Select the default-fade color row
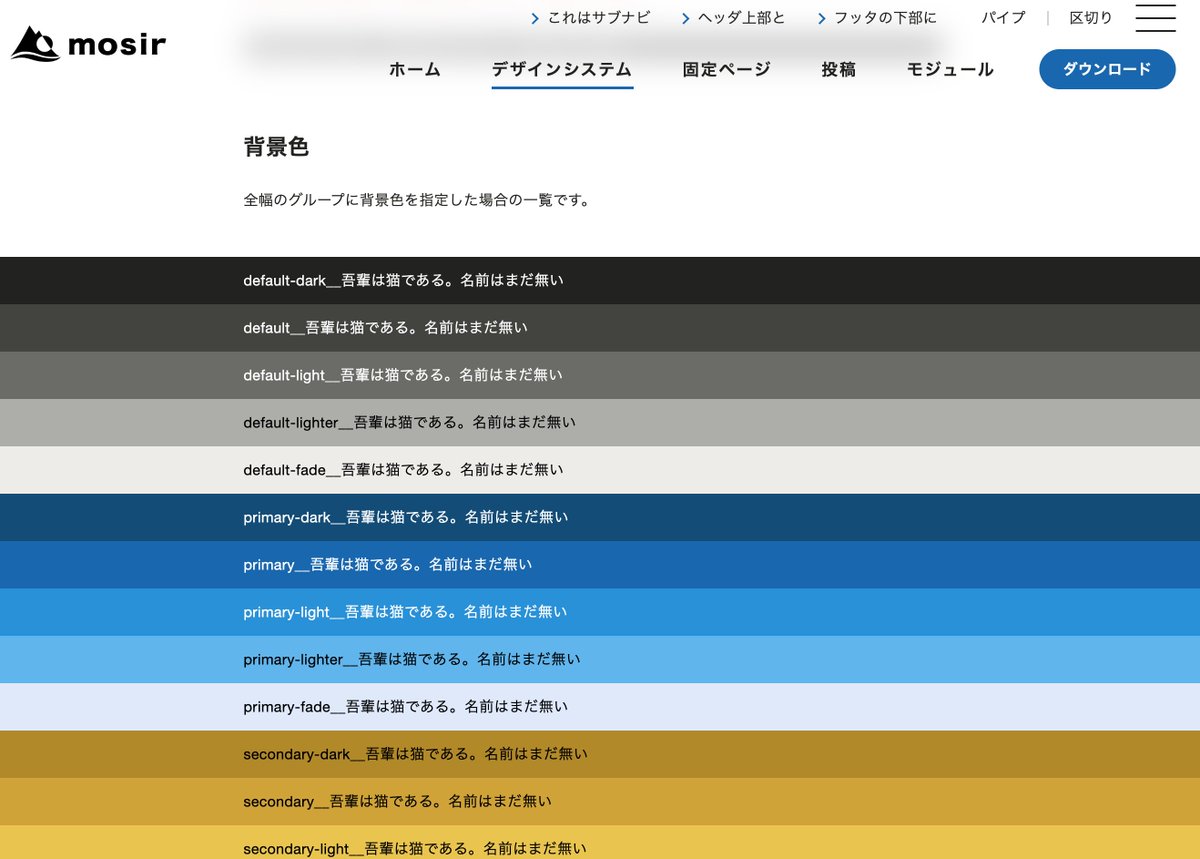This screenshot has width=1200, height=859. (x=600, y=469)
